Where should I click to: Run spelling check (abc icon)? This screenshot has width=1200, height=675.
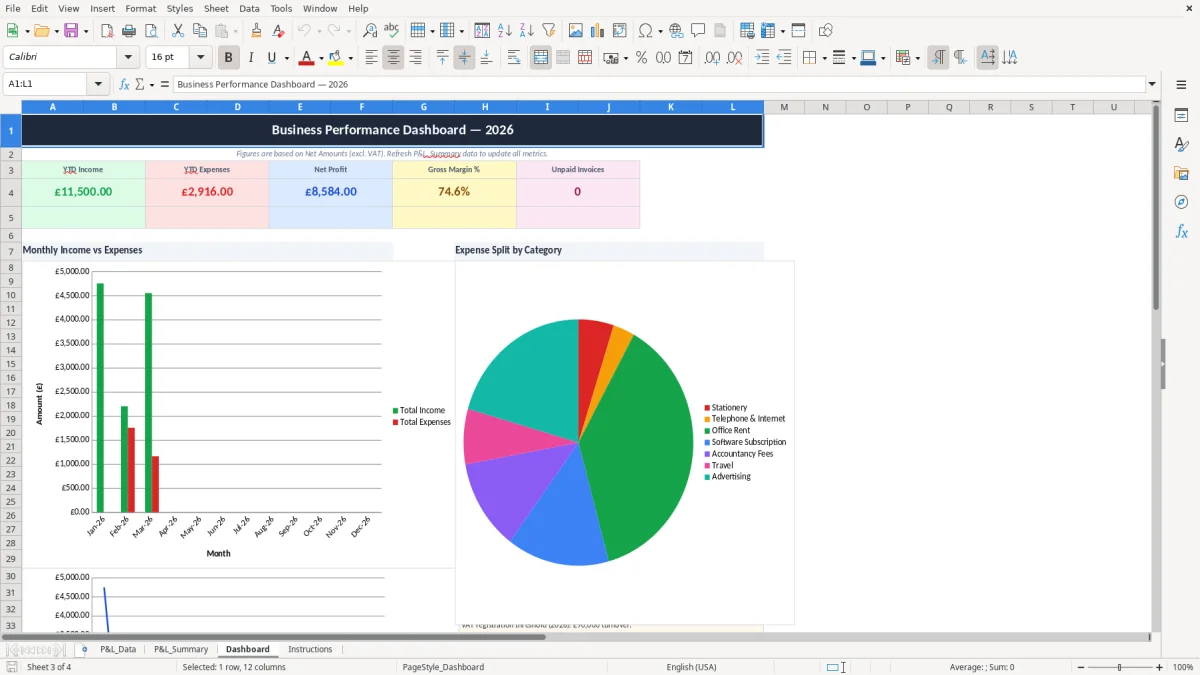click(392, 31)
